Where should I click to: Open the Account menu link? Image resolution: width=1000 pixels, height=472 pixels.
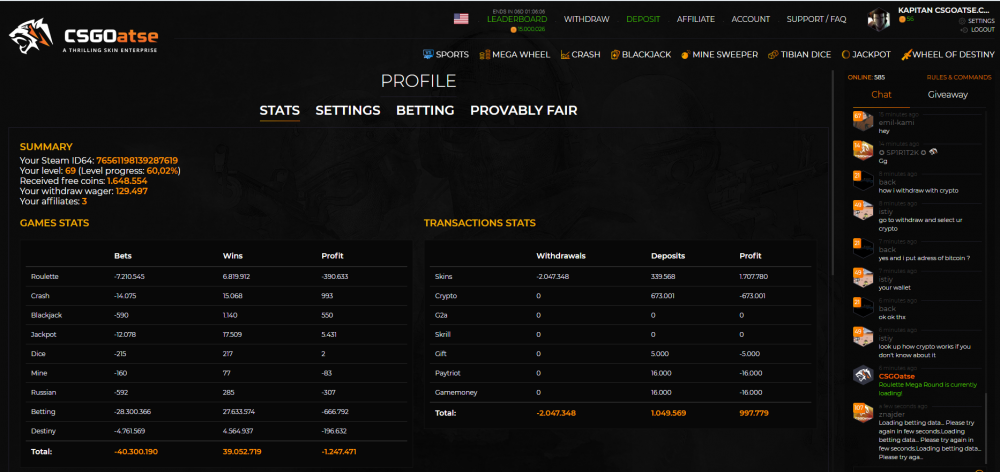(751, 19)
